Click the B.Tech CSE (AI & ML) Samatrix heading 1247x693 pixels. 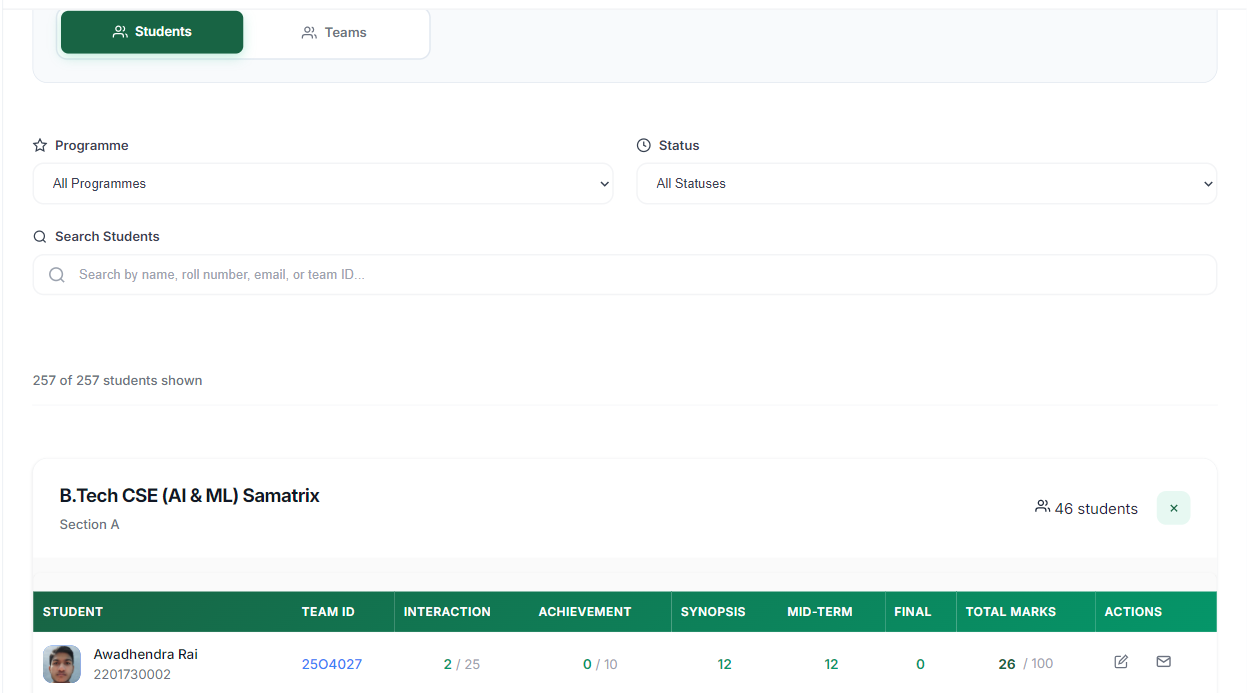click(x=190, y=496)
